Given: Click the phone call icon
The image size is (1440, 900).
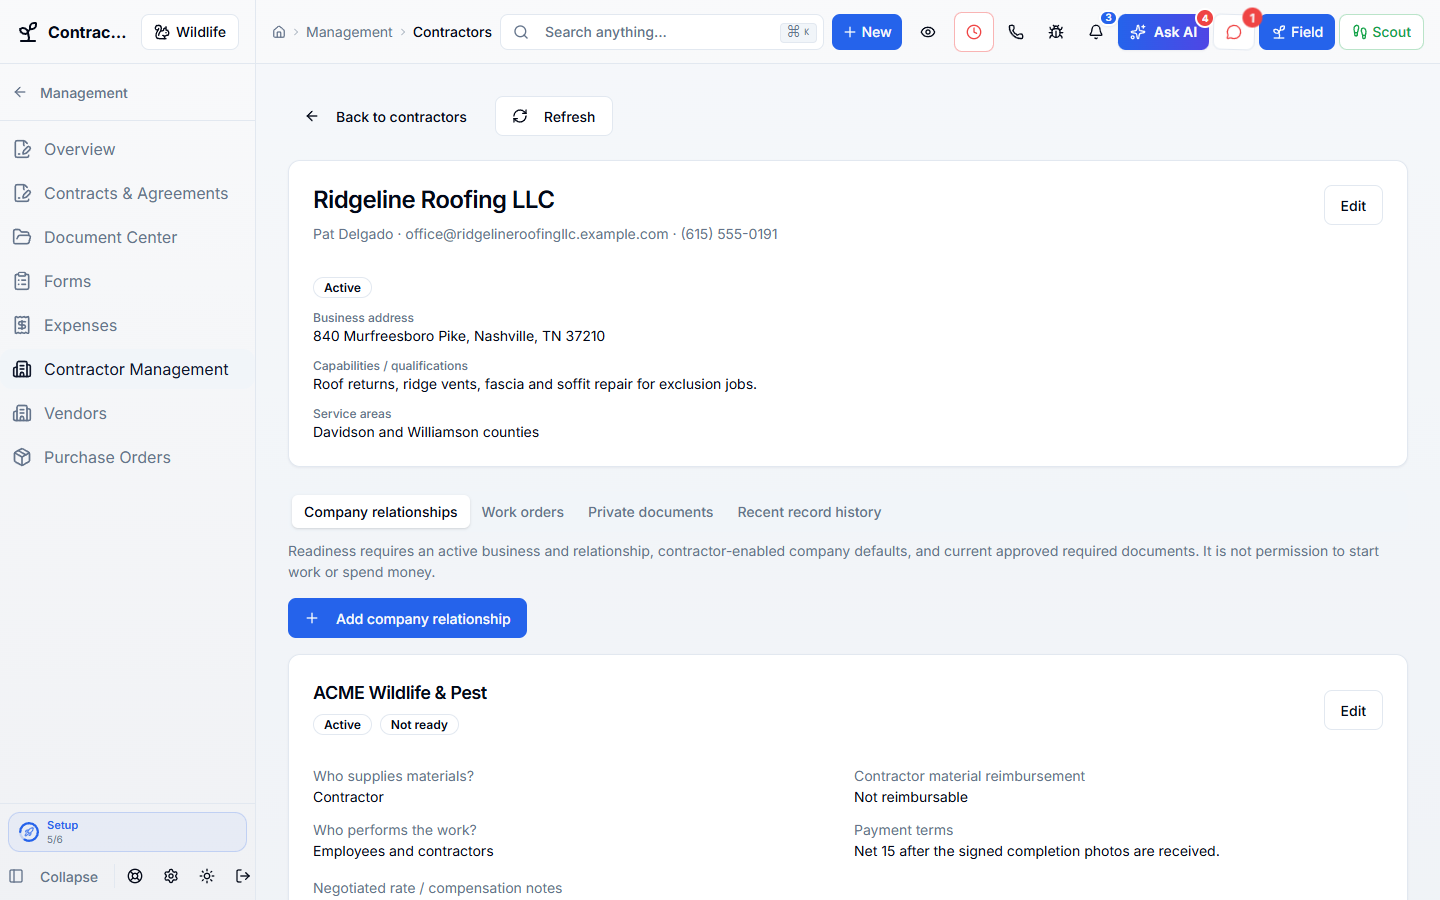Looking at the screenshot, I should click(1016, 32).
